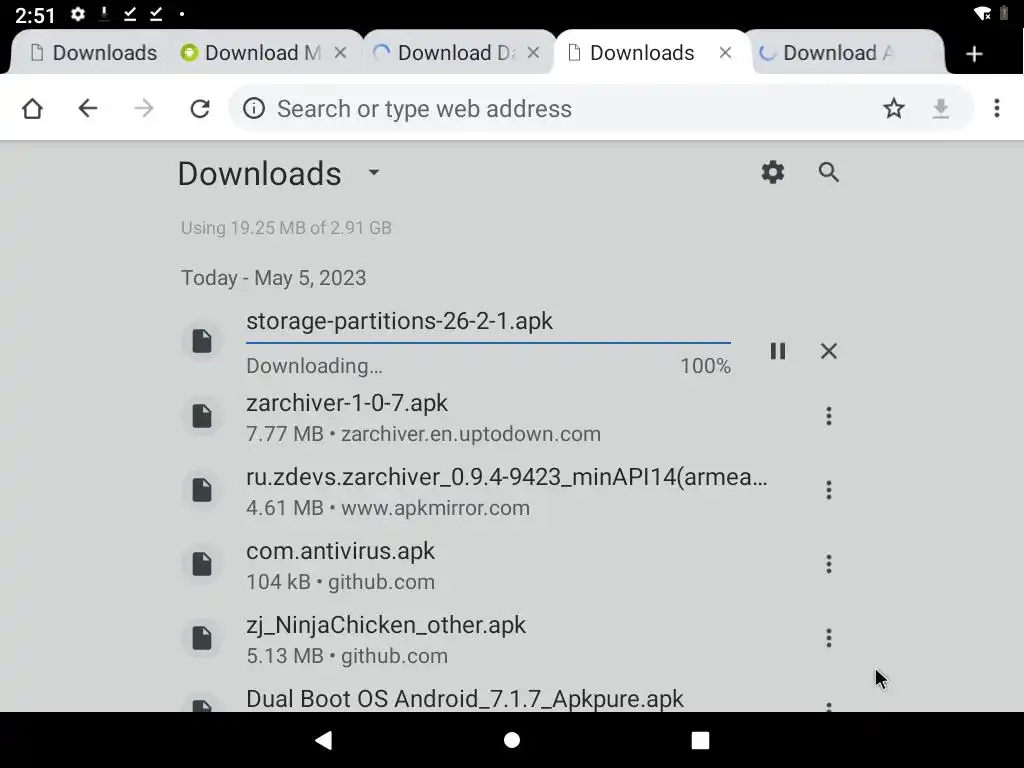Click 'Using 19.25 MB of 2.91 GB' text
Screen dimensions: 1024x768
coord(286,228)
